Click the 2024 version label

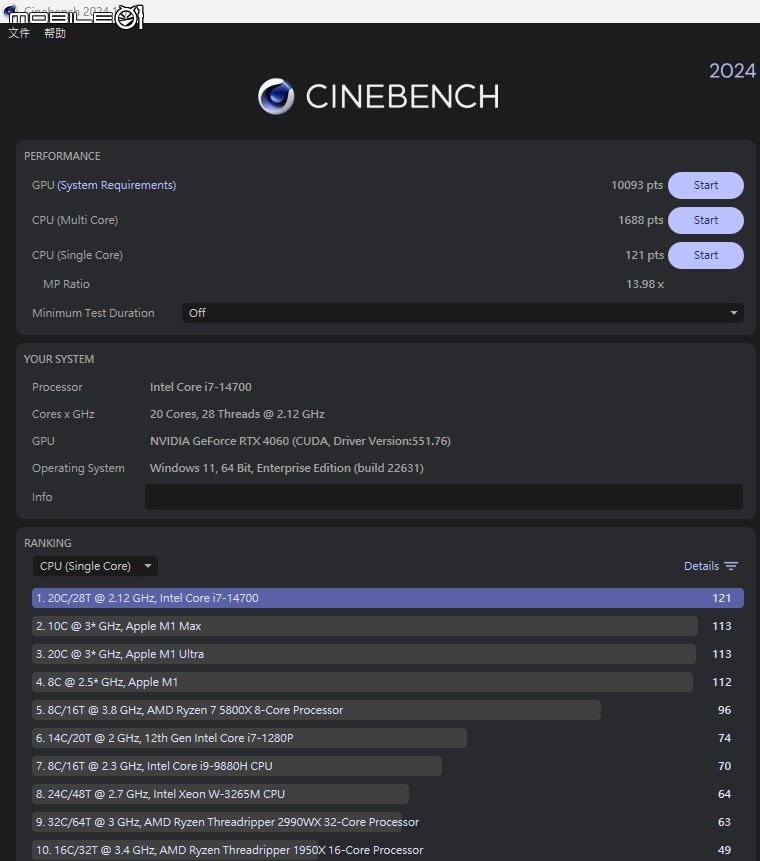pyautogui.click(x=733, y=71)
